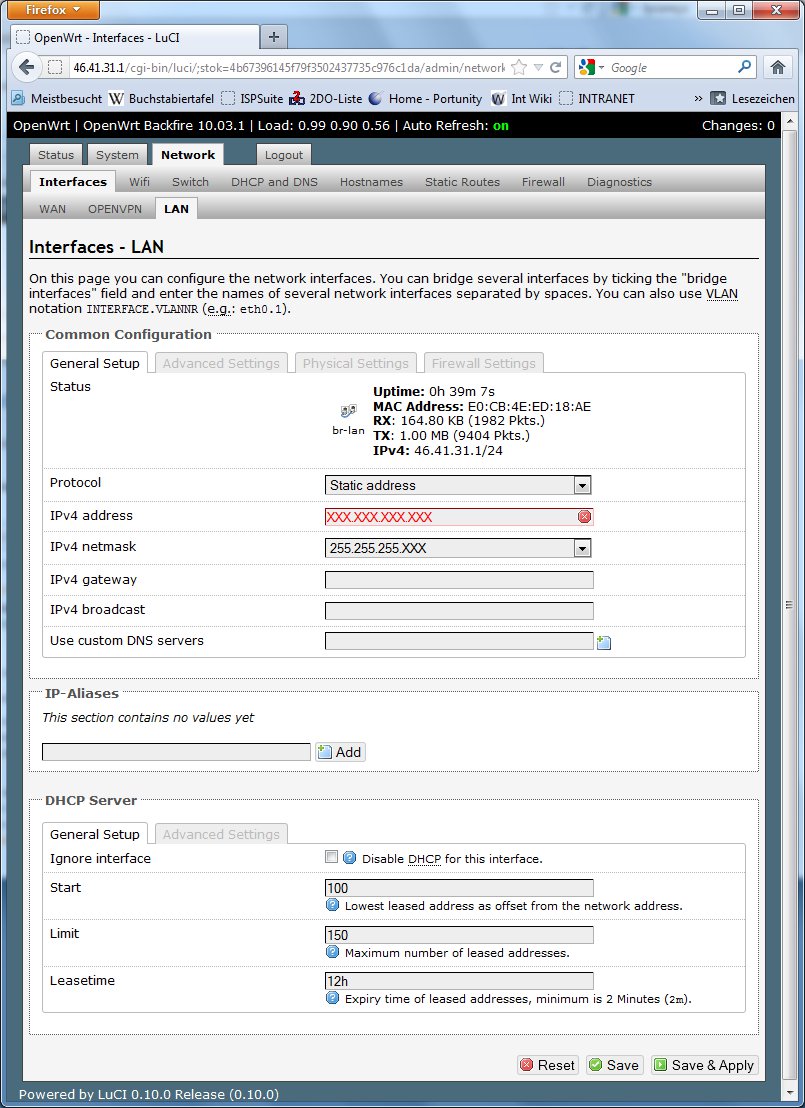Image resolution: width=805 pixels, height=1108 pixels.
Task: Click the Save & Apply button
Action: click(704, 1065)
